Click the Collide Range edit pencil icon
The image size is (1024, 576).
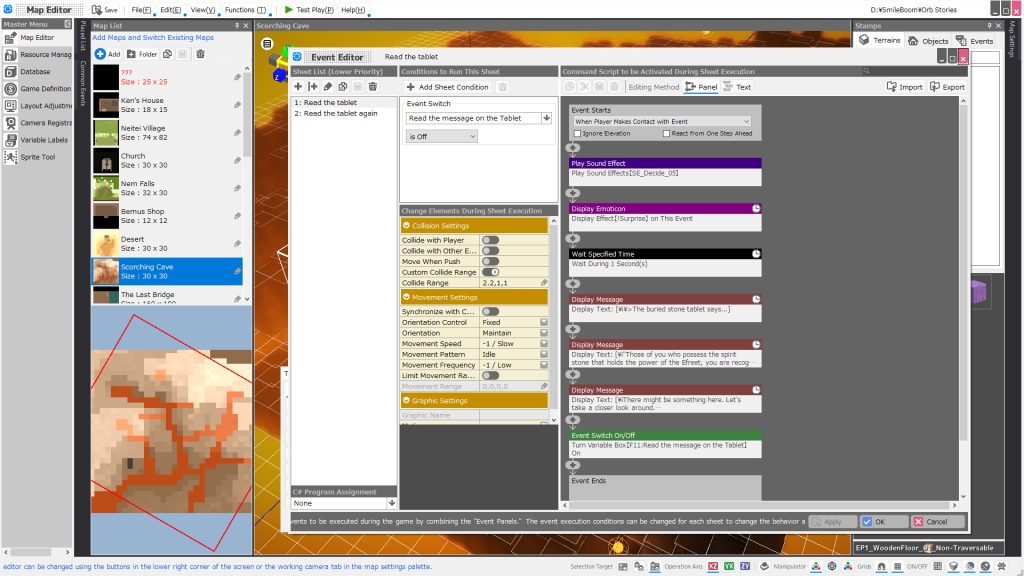[x=544, y=283]
